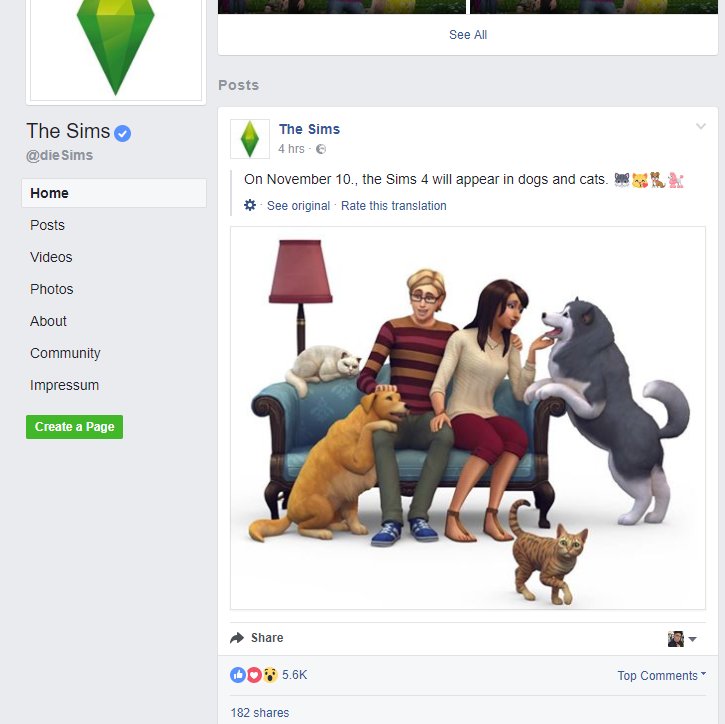Click See original translation link
Screen dimensions: 725x724
[x=298, y=206]
